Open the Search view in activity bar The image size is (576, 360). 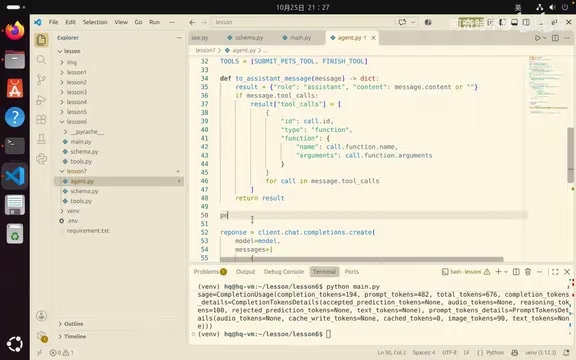(x=42, y=60)
